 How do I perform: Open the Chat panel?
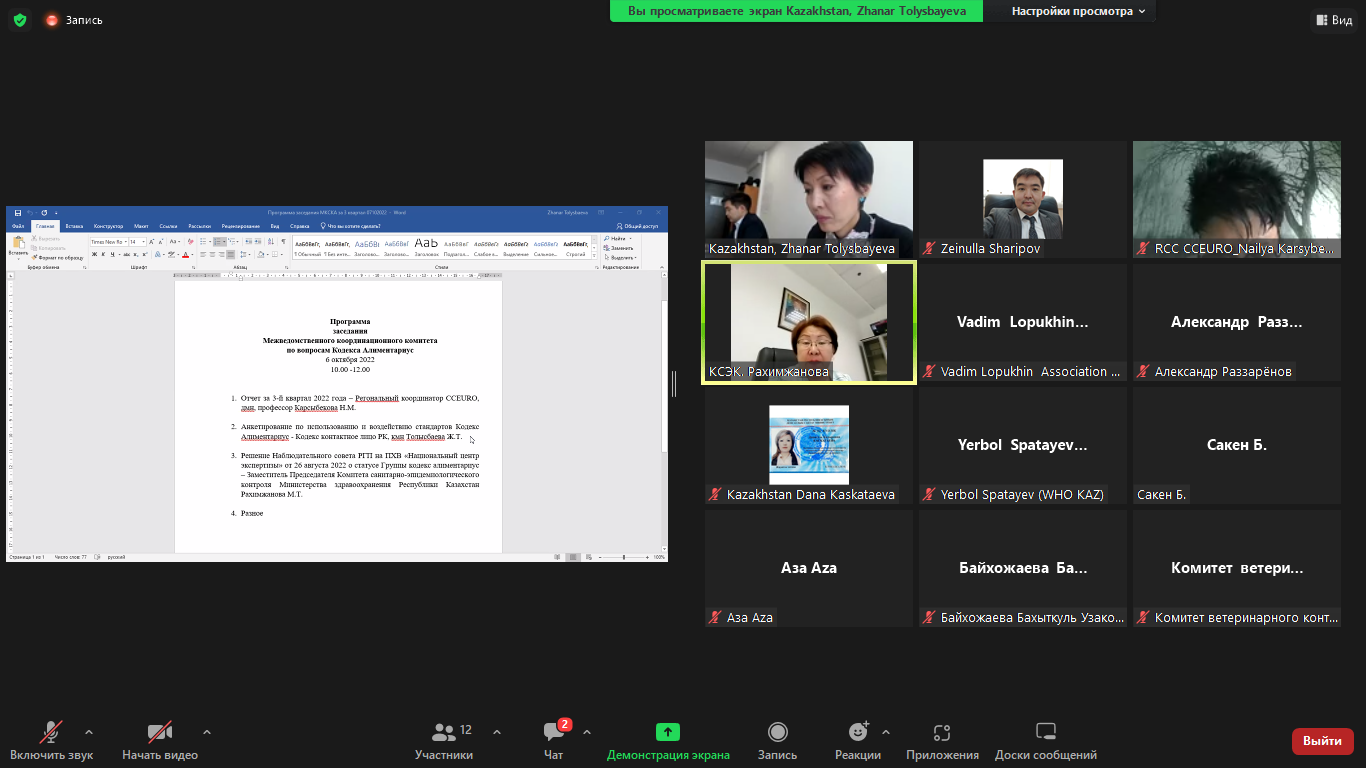pyautogui.click(x=554, y=741)
